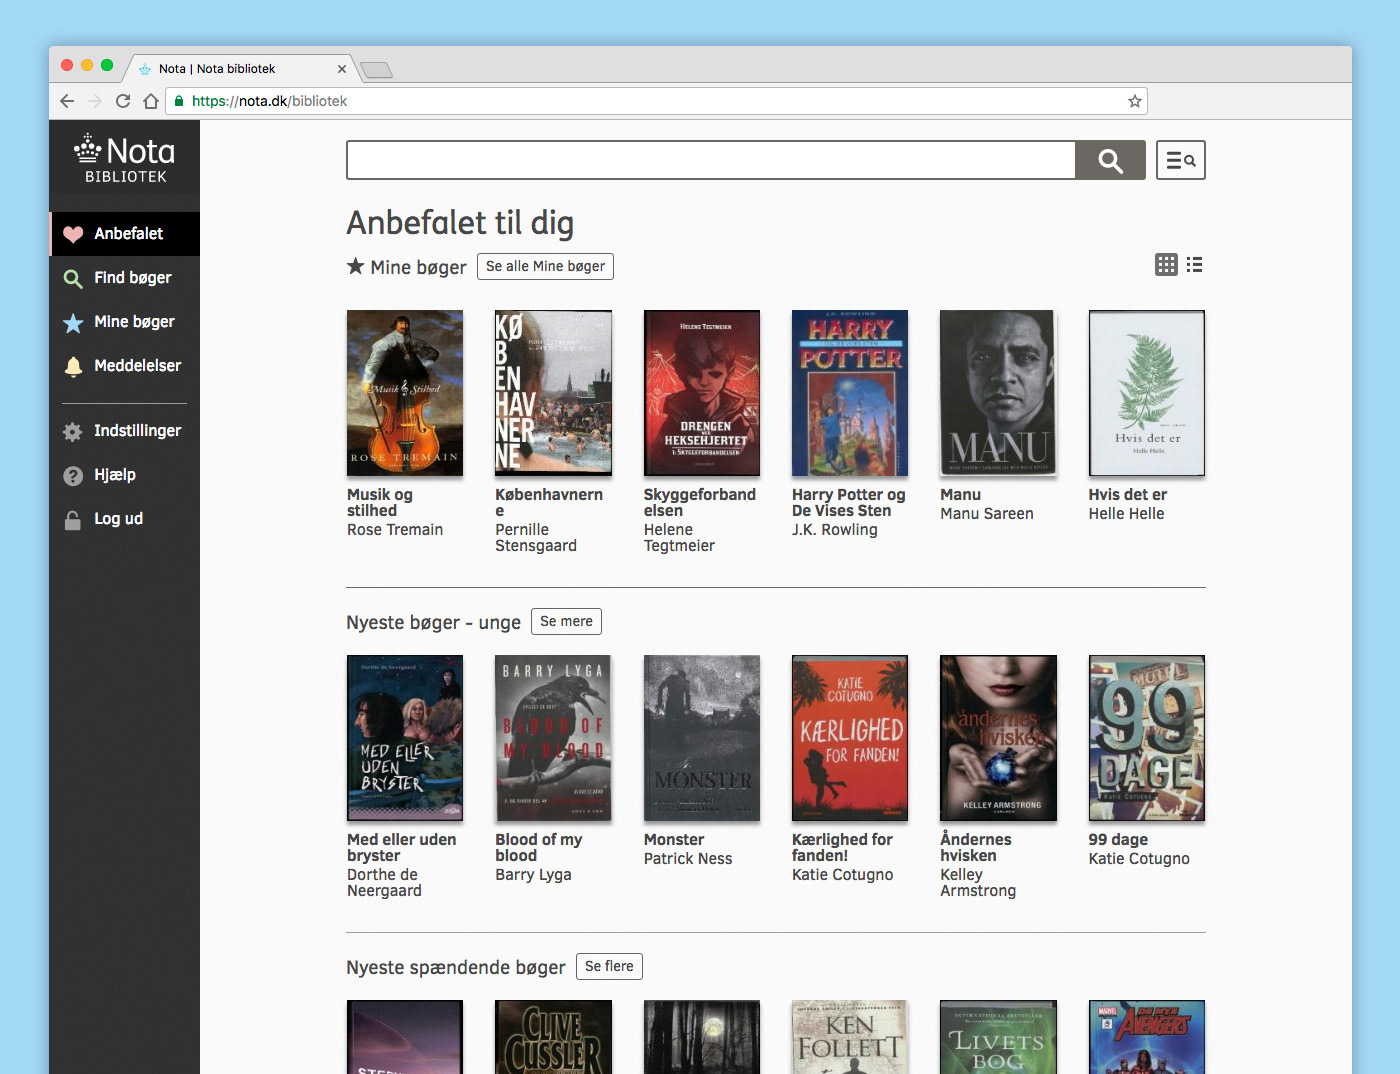Open Find bøger in the sidebar
This screenshot has width=1400, height=1074.
[125, 278]
